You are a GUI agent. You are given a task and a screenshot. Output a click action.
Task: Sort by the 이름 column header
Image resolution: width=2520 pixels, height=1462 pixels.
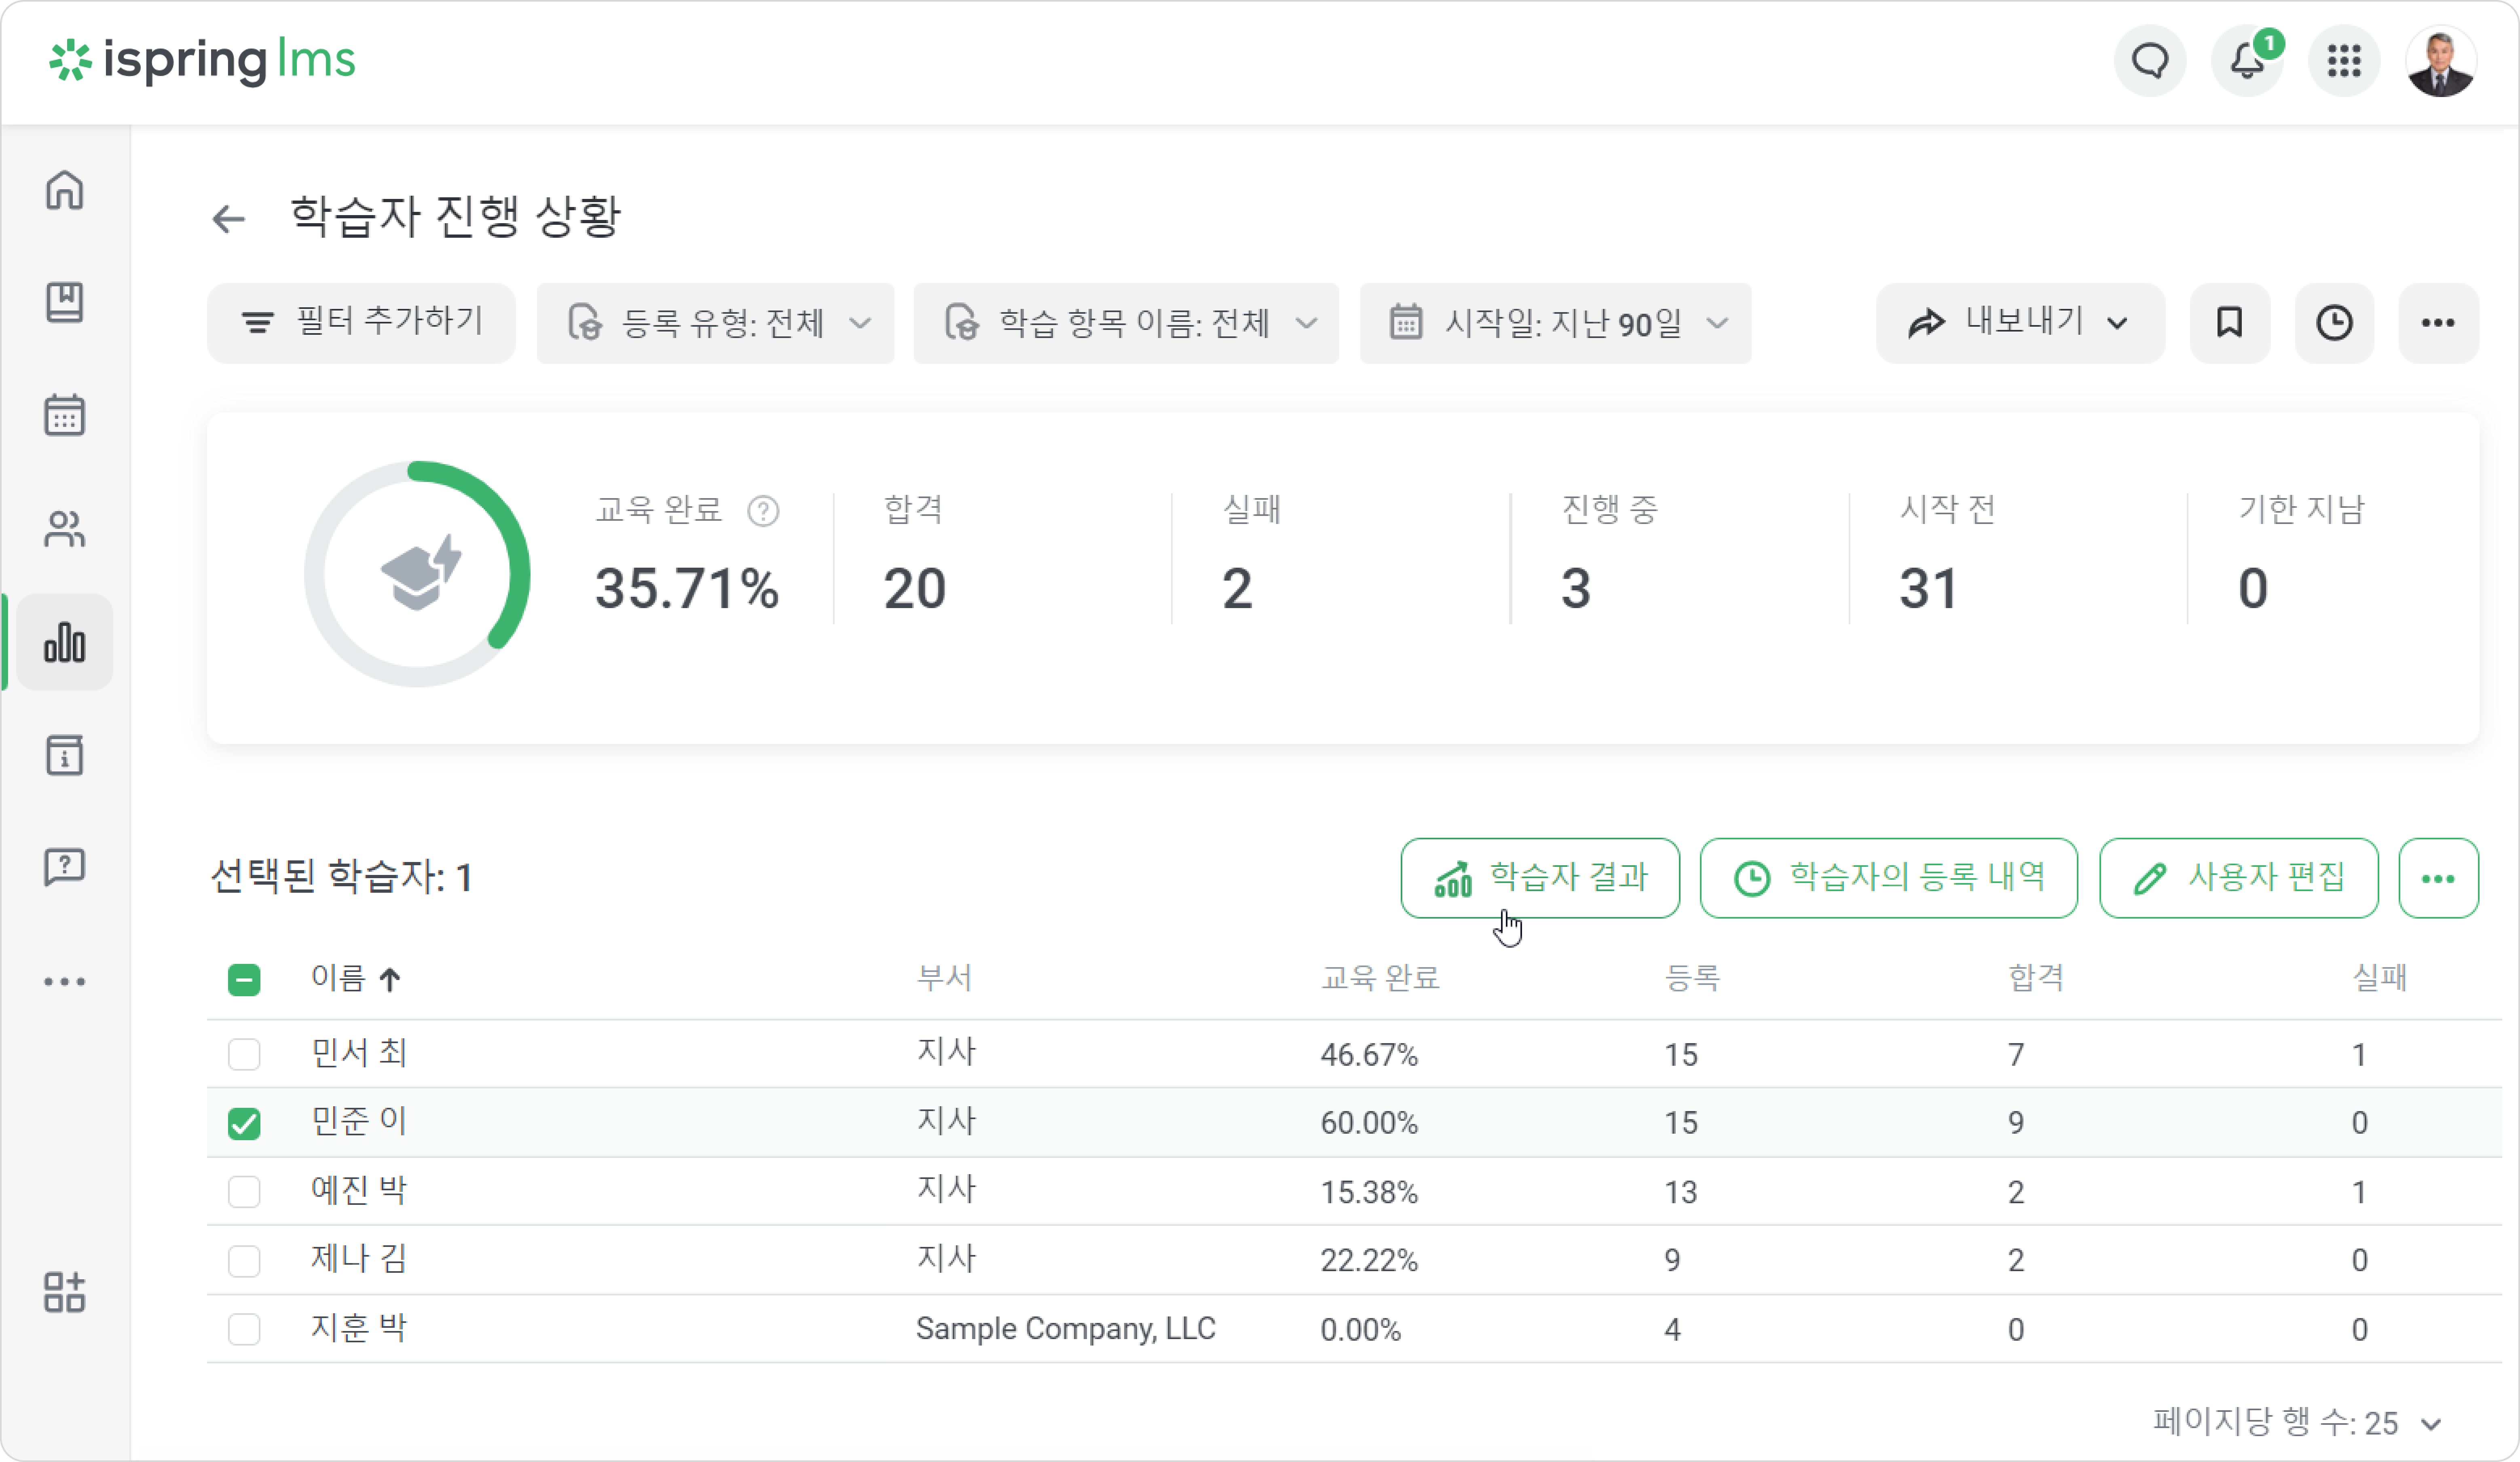point(356,978)
